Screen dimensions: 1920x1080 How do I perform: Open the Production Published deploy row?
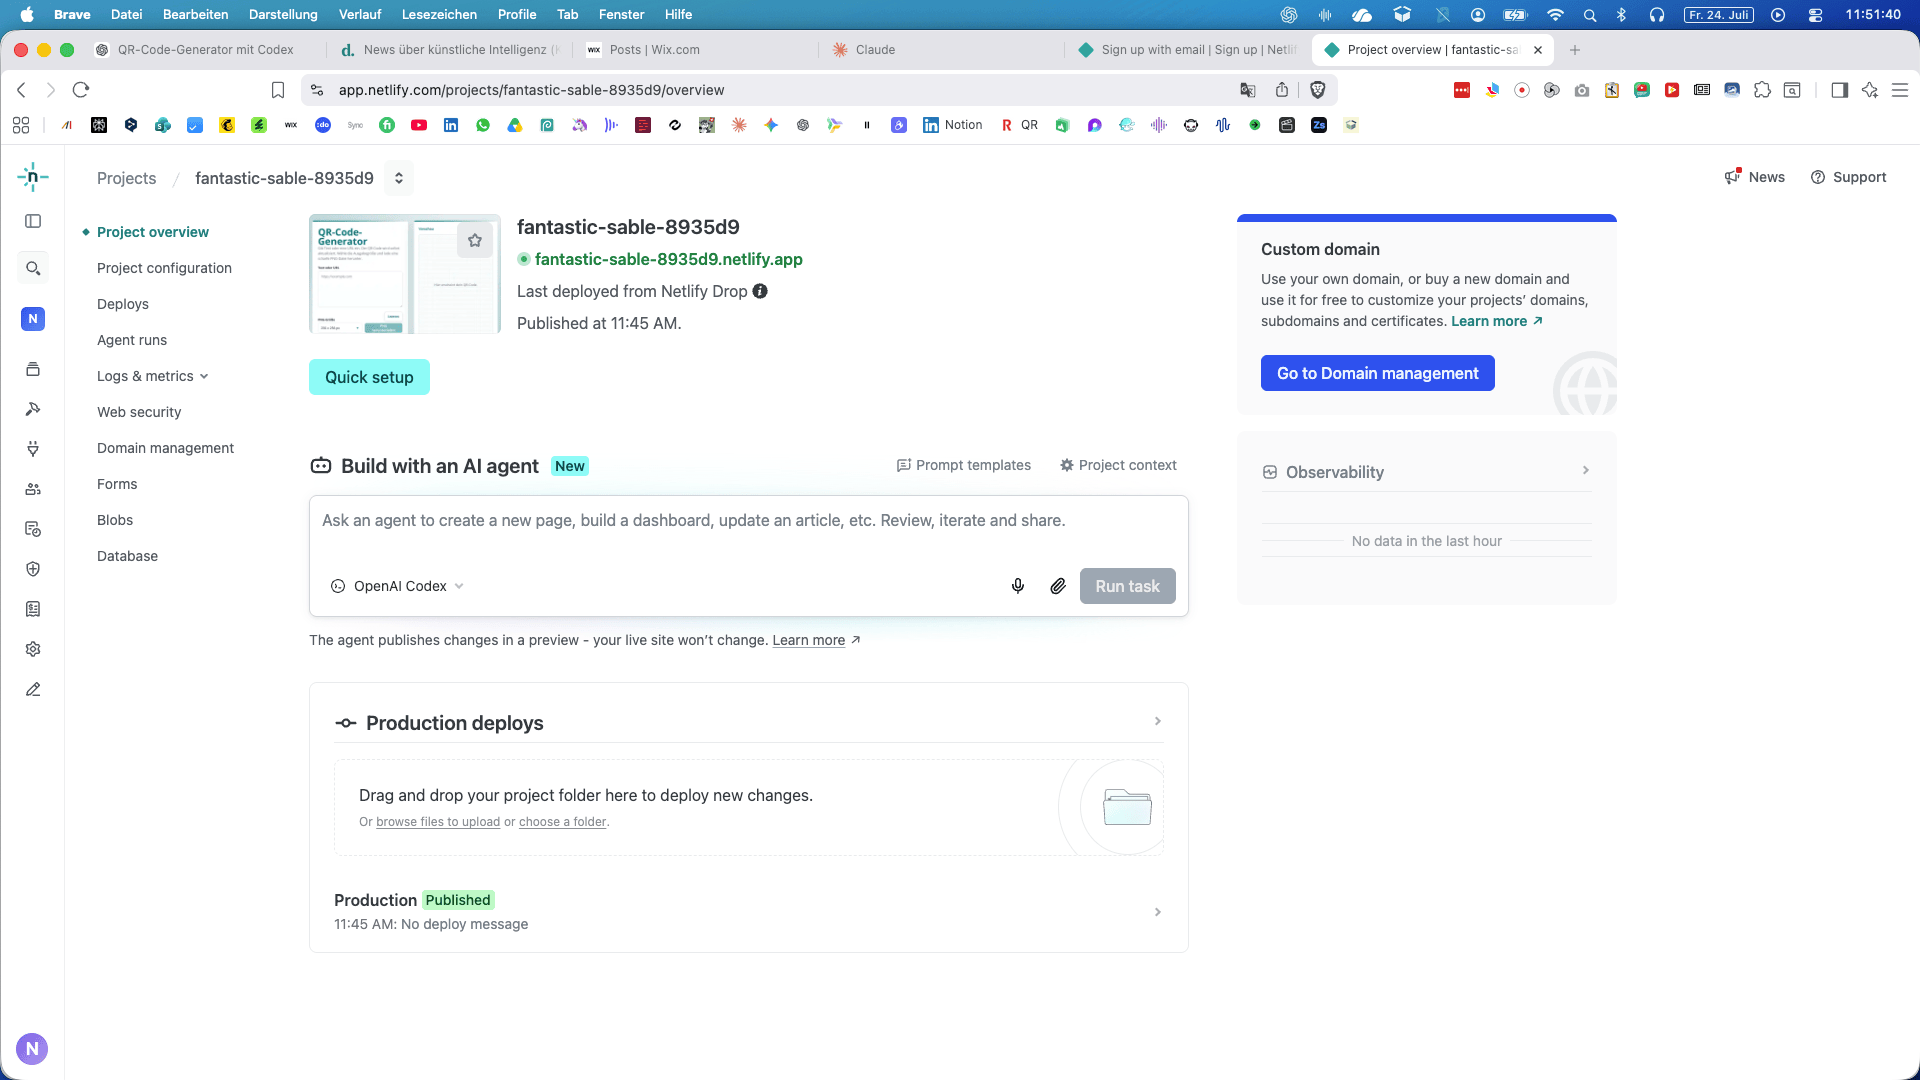(x=748, y=911)
